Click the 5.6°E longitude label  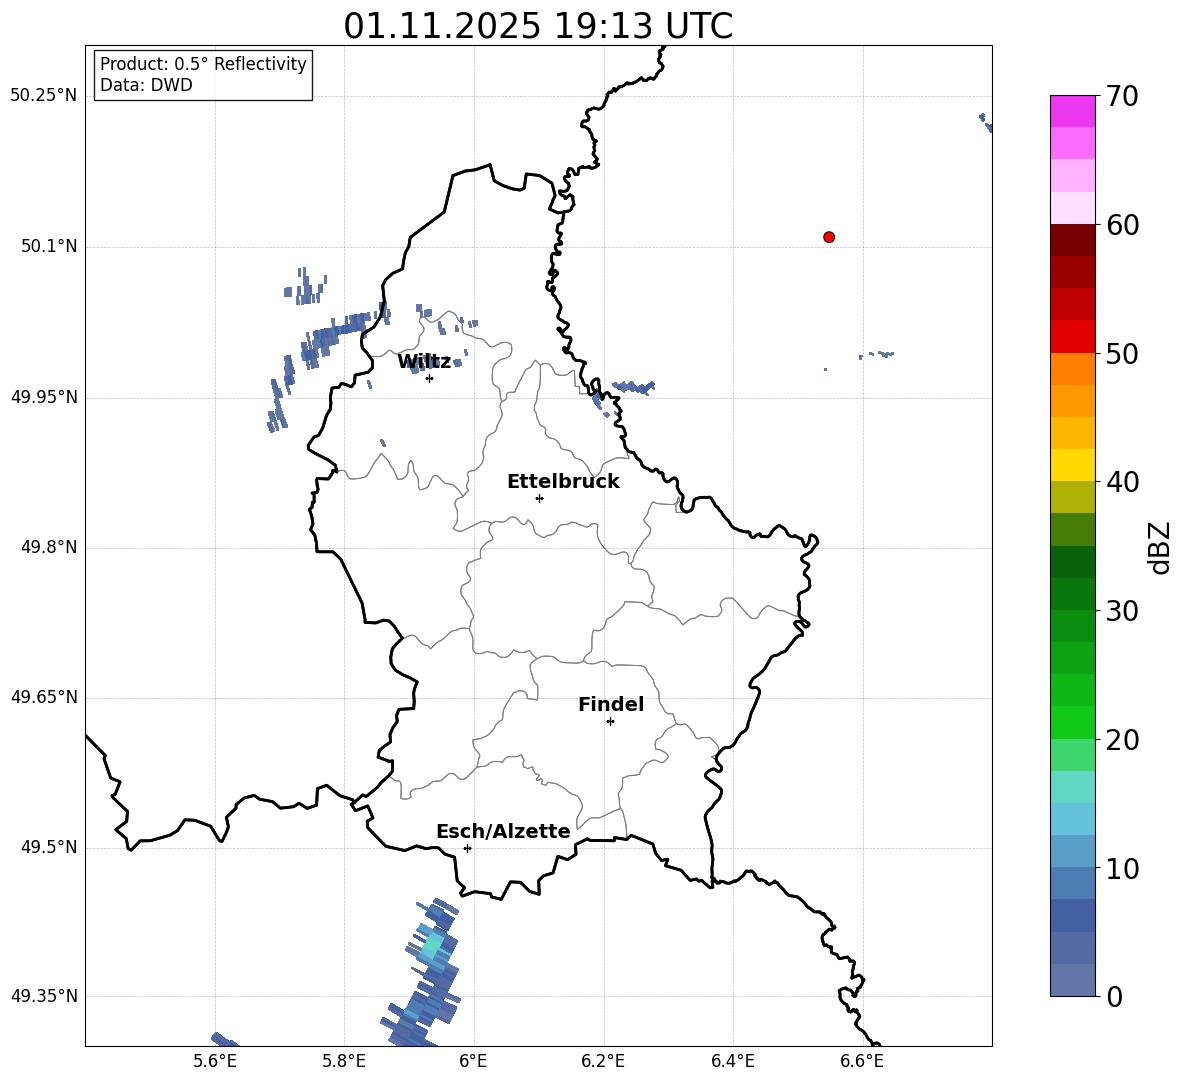[215, 1061]
